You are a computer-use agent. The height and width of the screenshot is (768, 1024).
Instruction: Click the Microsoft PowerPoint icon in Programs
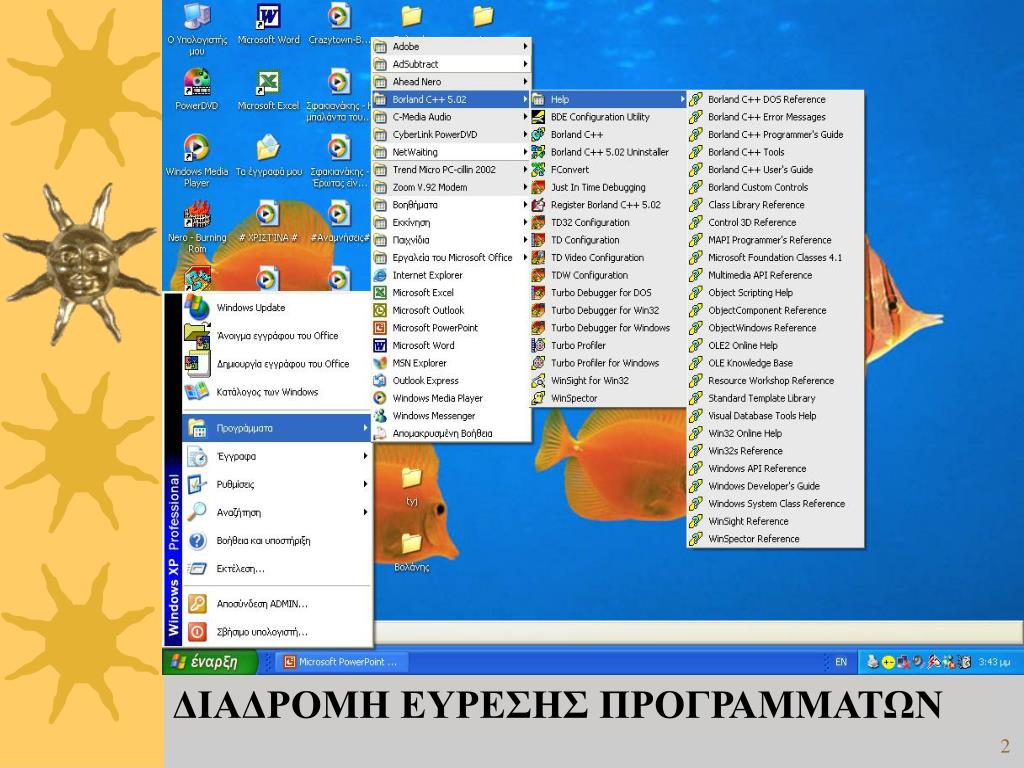tap(380, 328)
